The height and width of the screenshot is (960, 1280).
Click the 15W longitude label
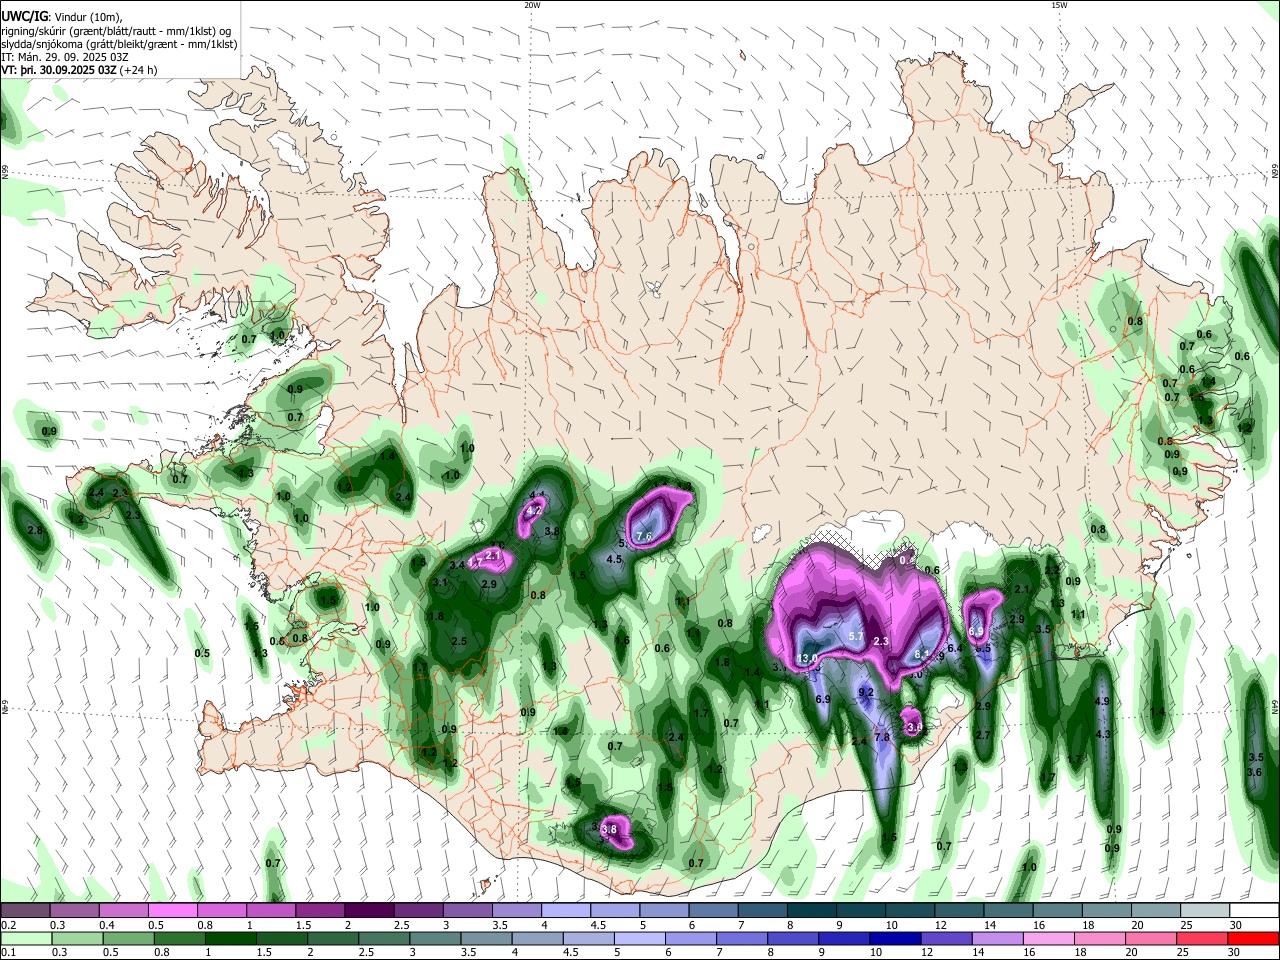pyautogui.click(x=1059, y=4)
